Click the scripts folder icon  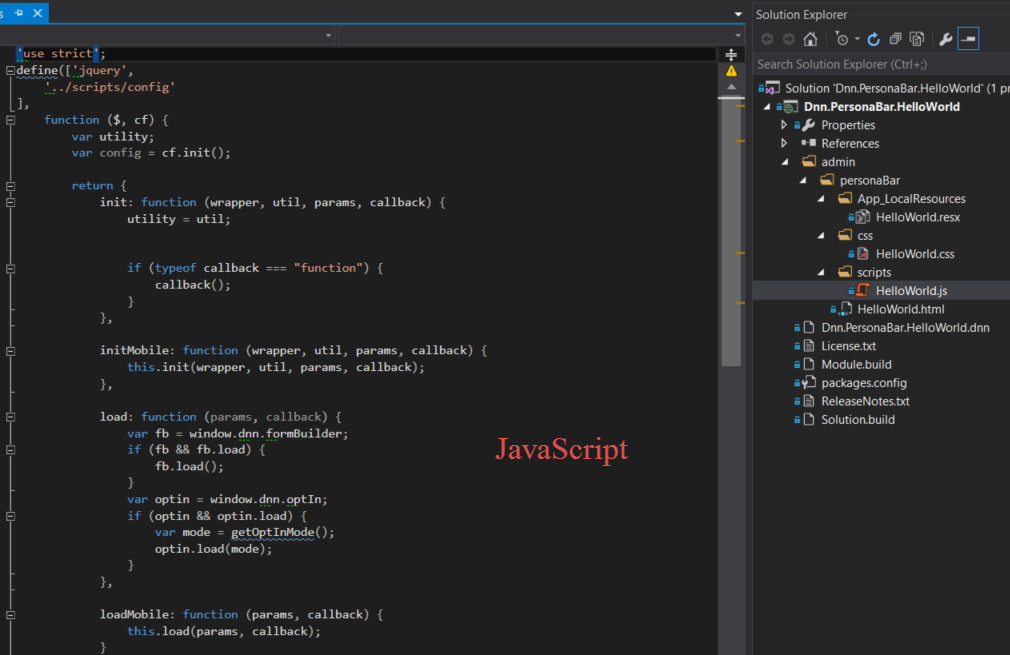click(845, 272)
